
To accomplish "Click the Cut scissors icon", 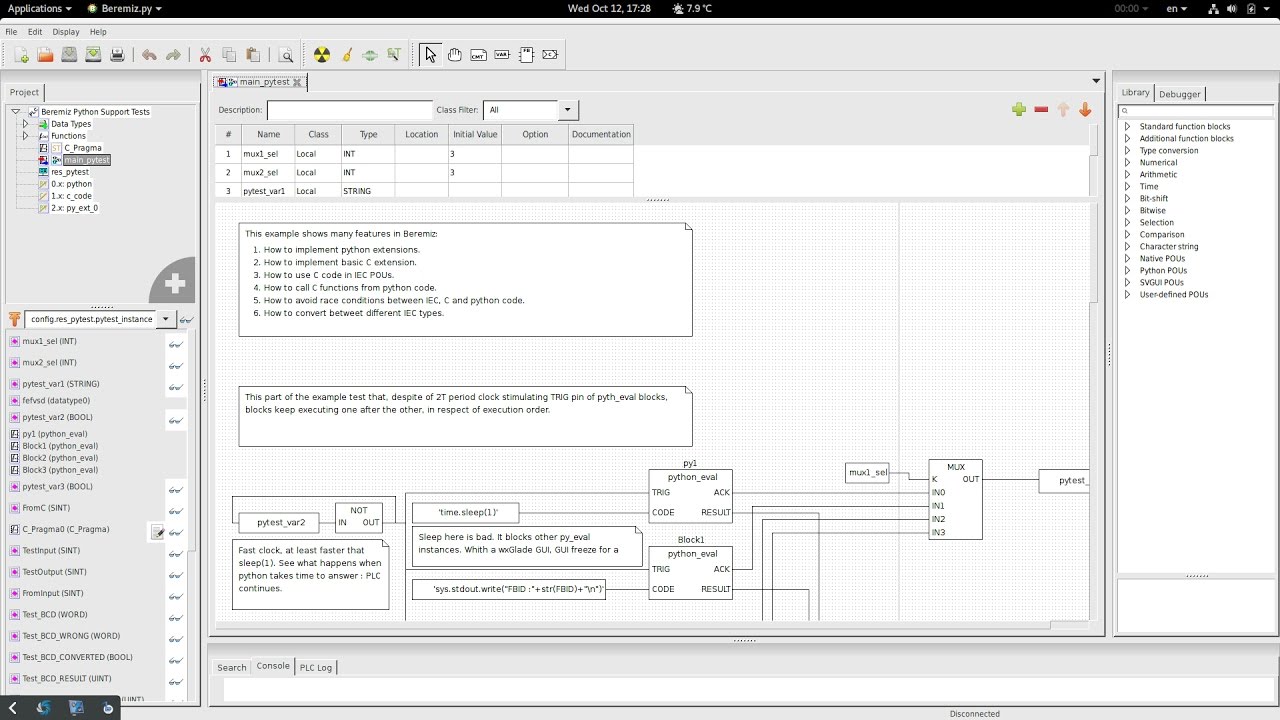I will [205, 55].
